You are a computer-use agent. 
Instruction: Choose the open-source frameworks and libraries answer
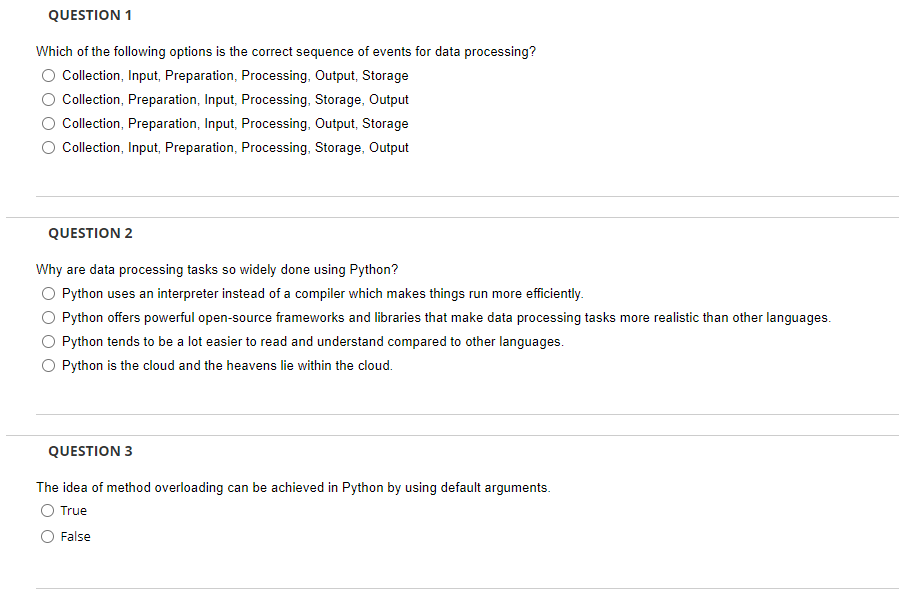[48, 317]
